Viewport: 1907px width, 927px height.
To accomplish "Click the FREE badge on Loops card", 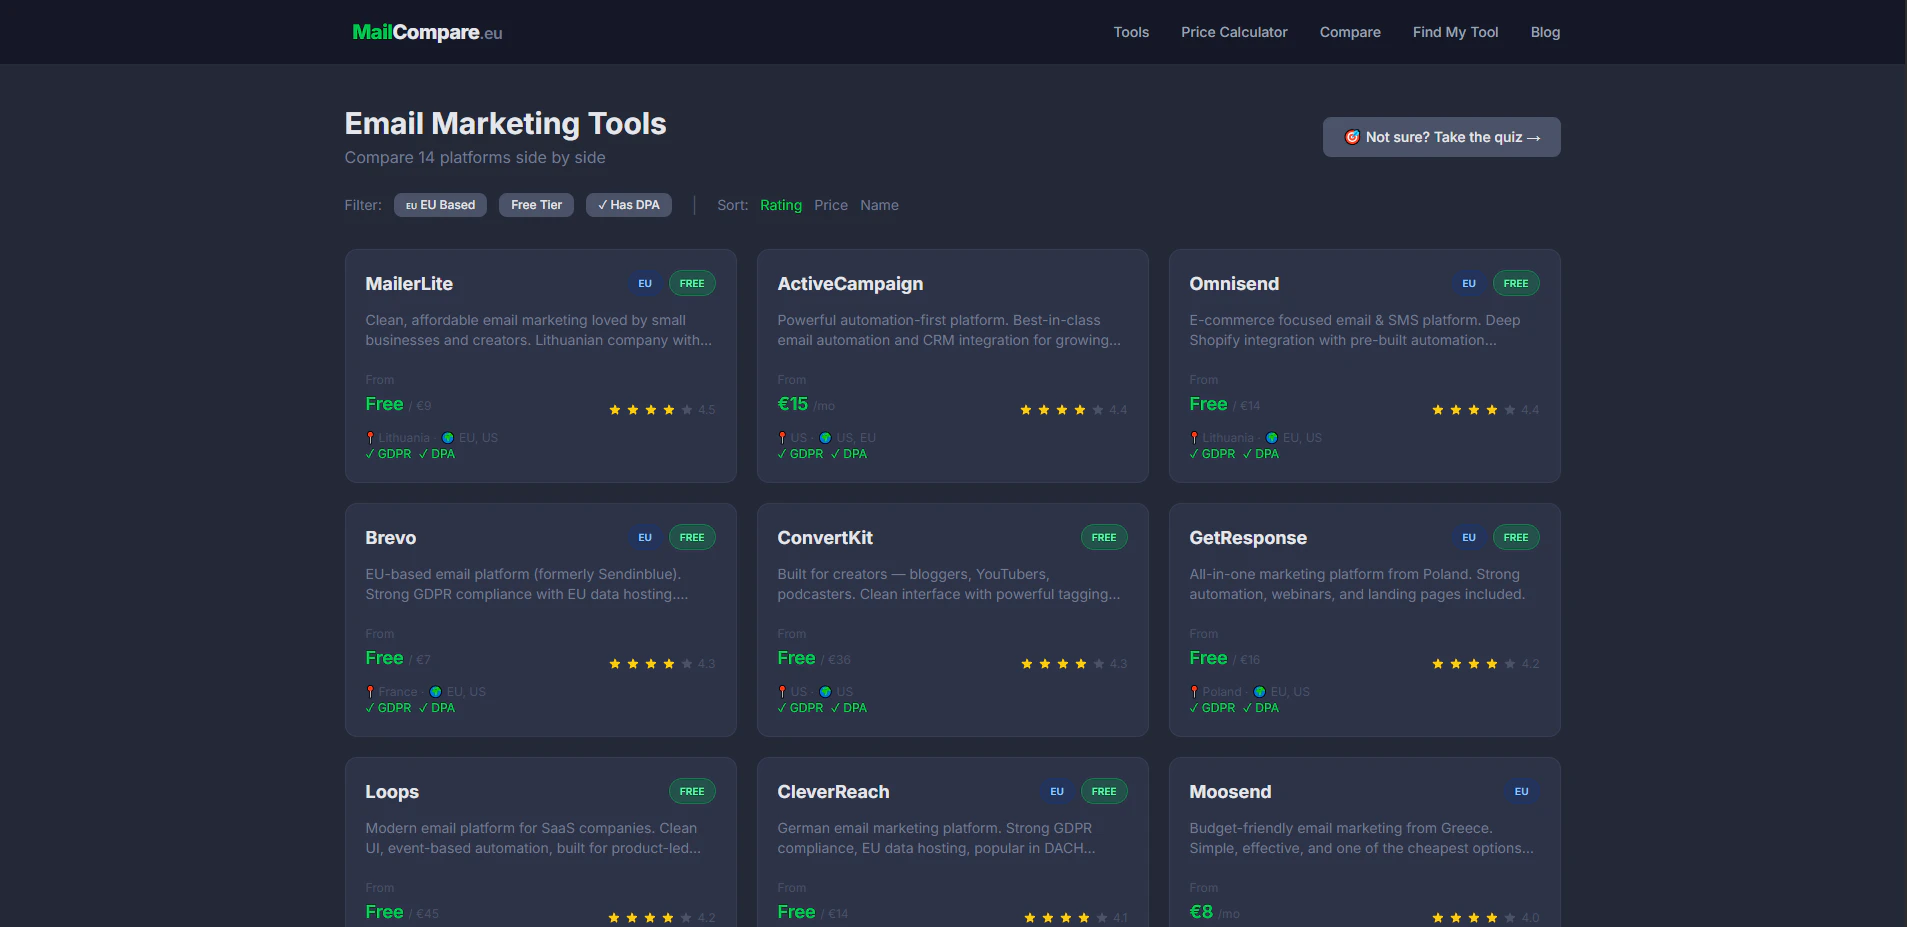I will click(x=692, y=792).
